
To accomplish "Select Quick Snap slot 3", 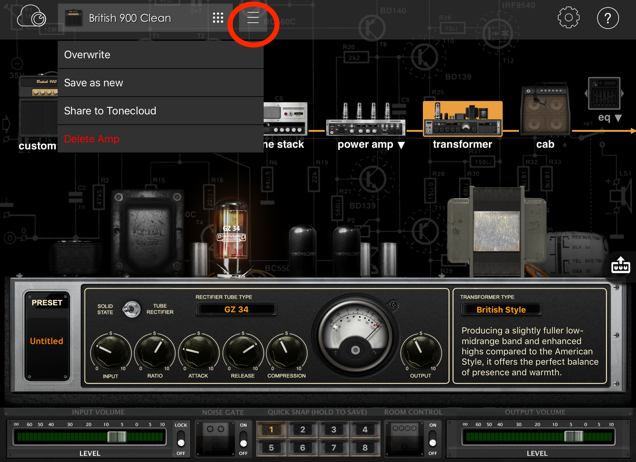I will tap(334, 430).
